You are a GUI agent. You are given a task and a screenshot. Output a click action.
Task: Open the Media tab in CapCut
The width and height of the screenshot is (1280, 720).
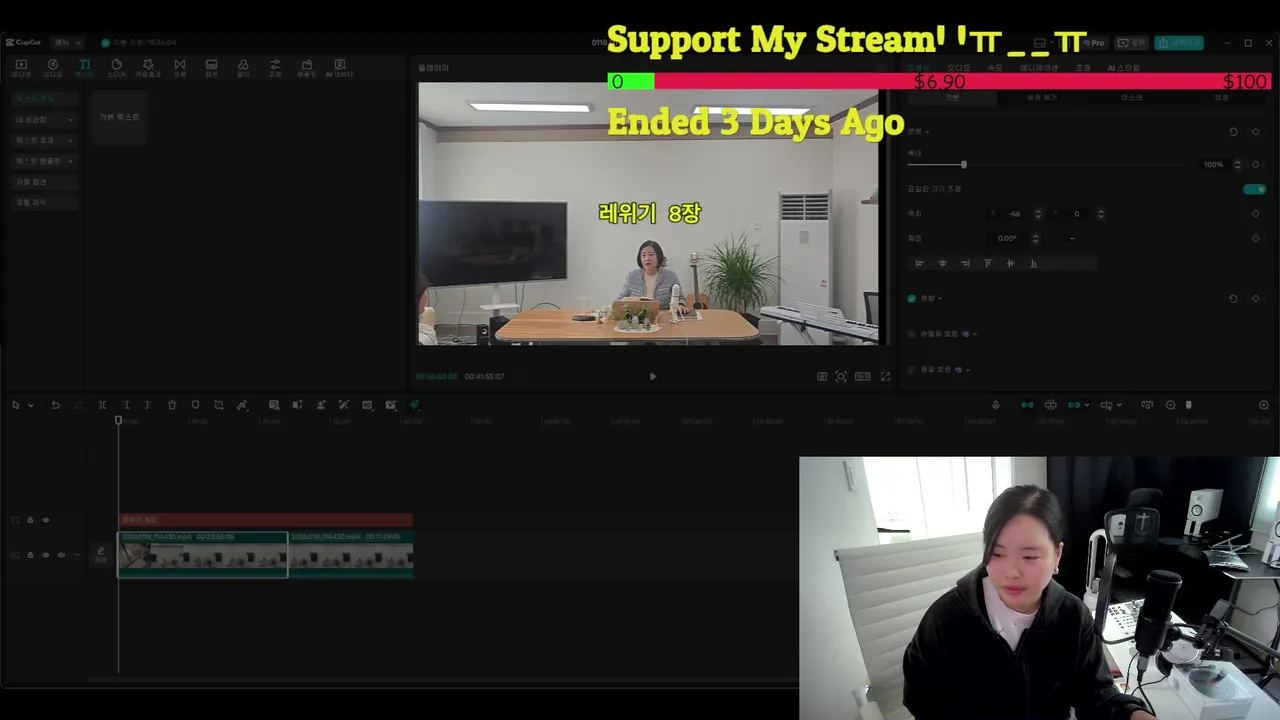coord(21,68)
